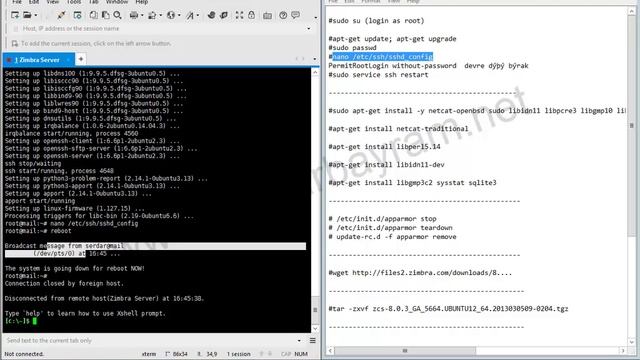640x360 pixels.
Task: Click the status bar down arrow icon
Action: point(270,354)
